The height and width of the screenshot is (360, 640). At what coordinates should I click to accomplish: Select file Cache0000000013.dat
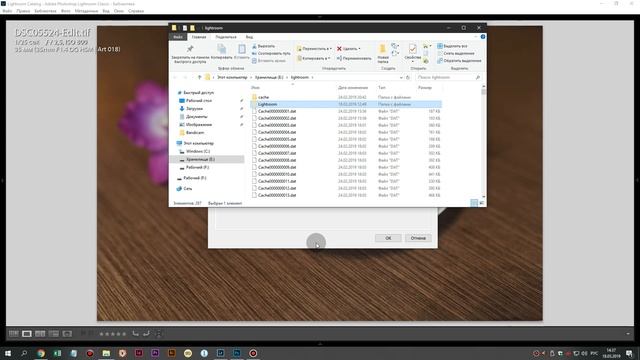[x=346, y=195]
